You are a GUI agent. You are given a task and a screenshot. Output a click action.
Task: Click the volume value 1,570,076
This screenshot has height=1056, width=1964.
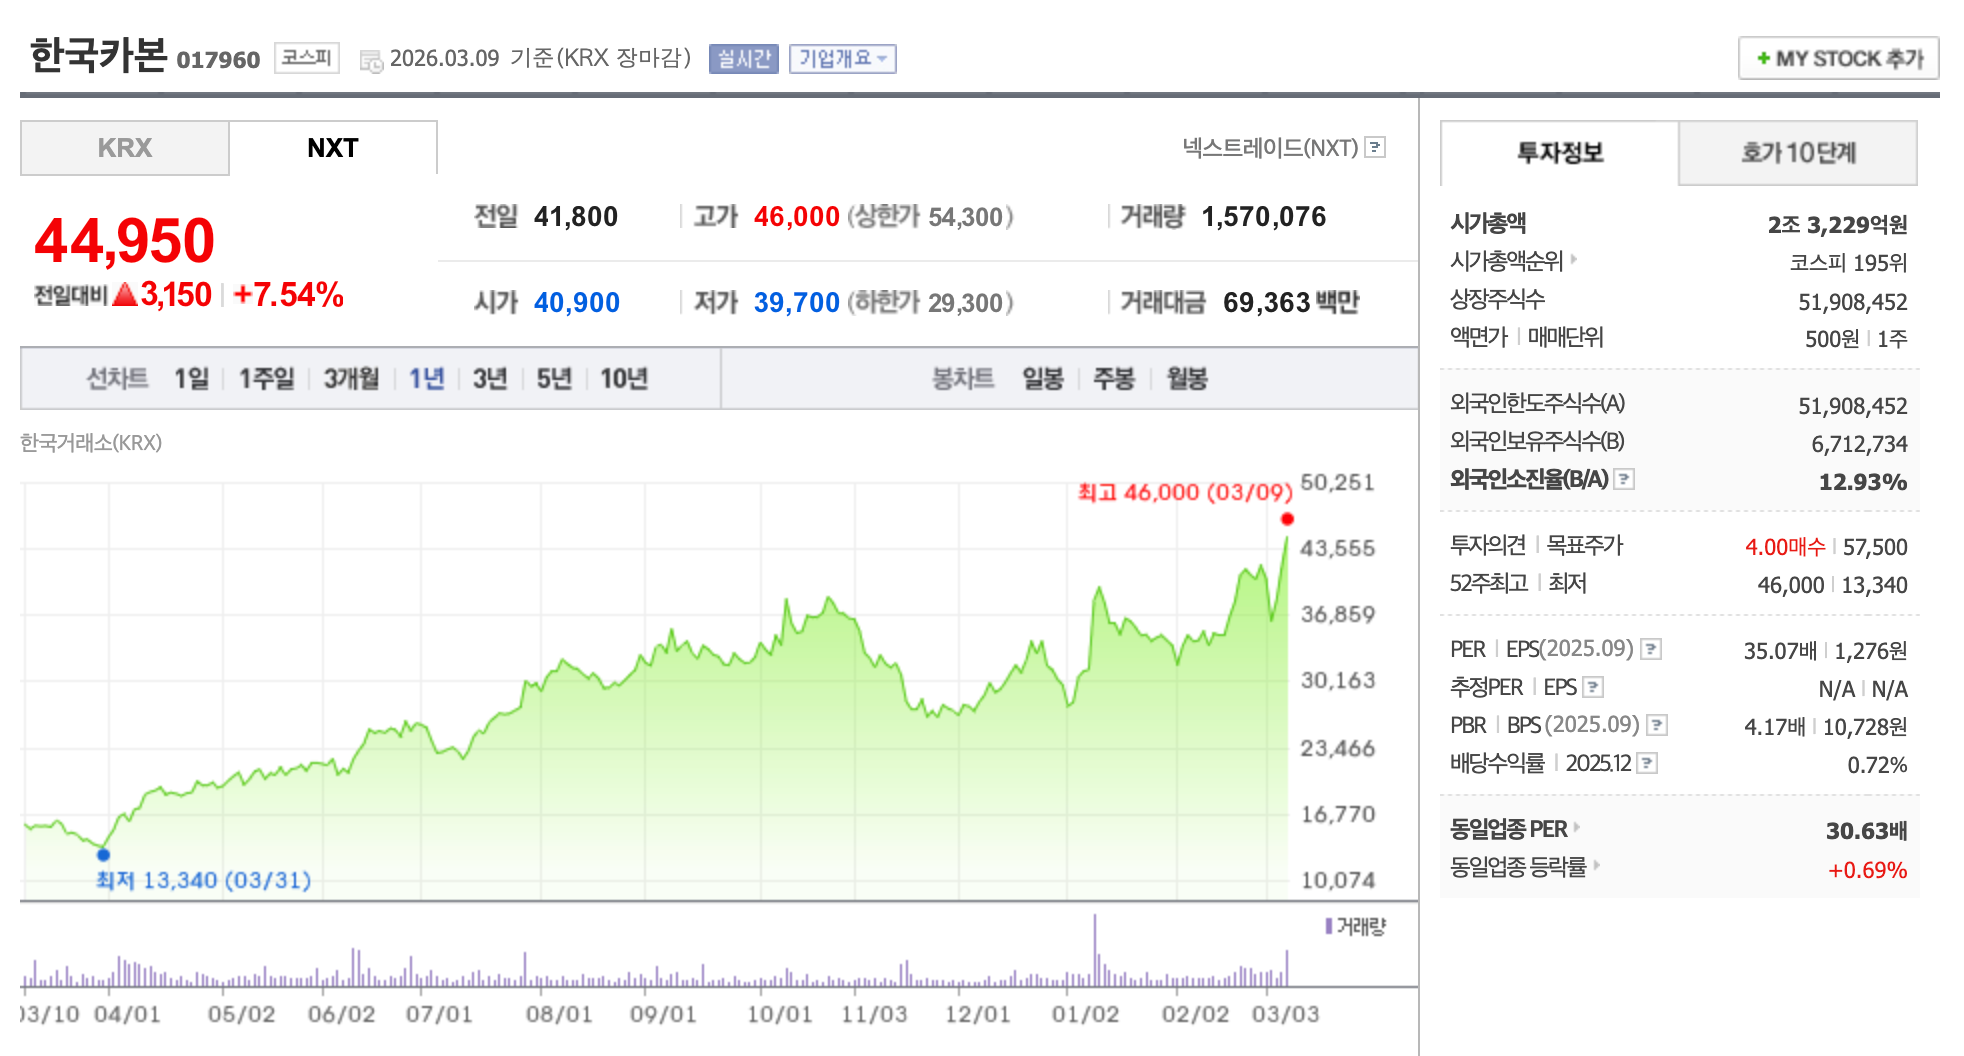1264,216
